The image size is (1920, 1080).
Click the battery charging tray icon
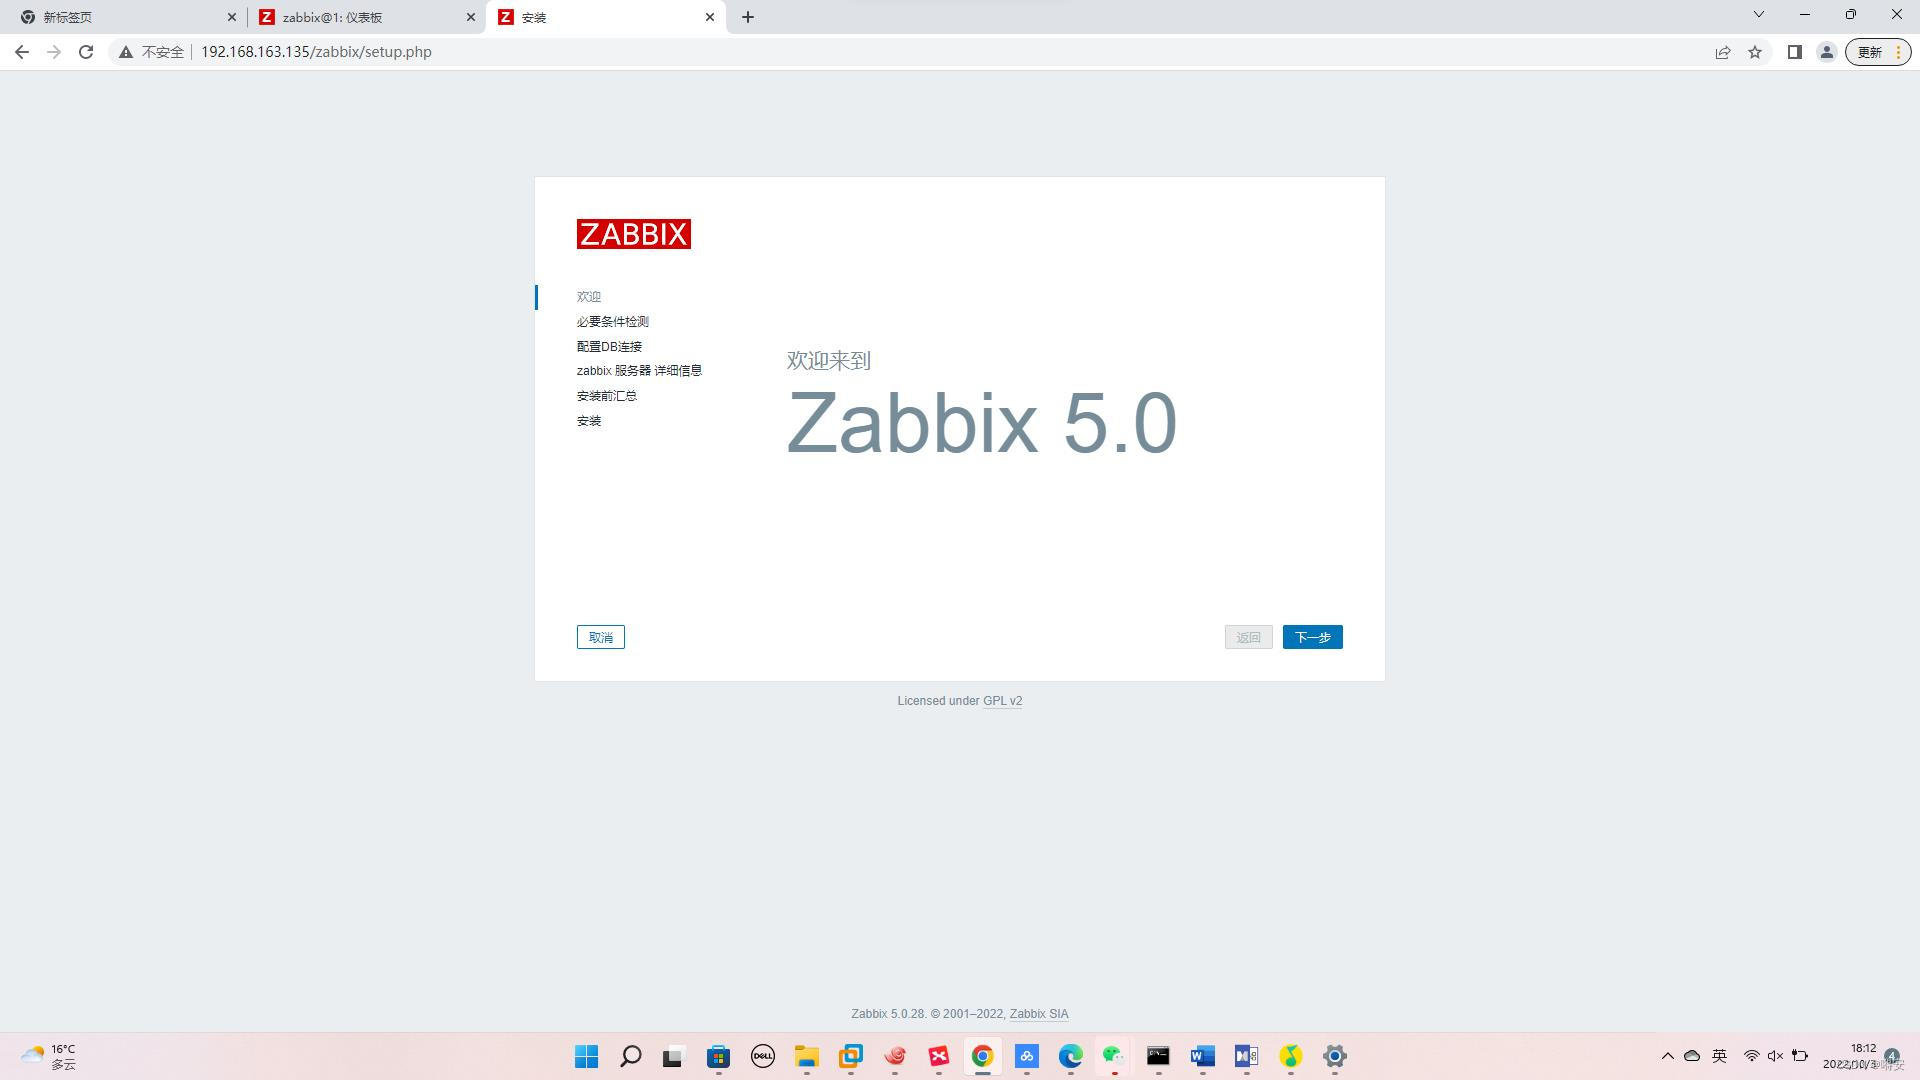[x=1800, y=1056]
